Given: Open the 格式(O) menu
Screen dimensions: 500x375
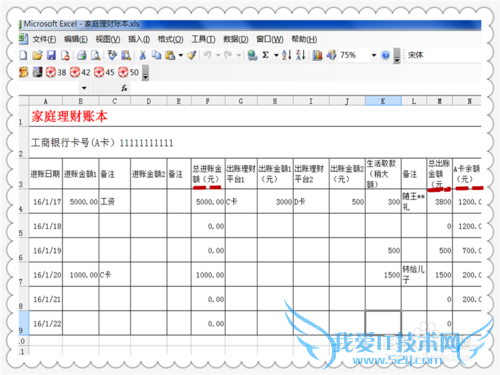Looking at the screenshot, I should tap(170, 39).
